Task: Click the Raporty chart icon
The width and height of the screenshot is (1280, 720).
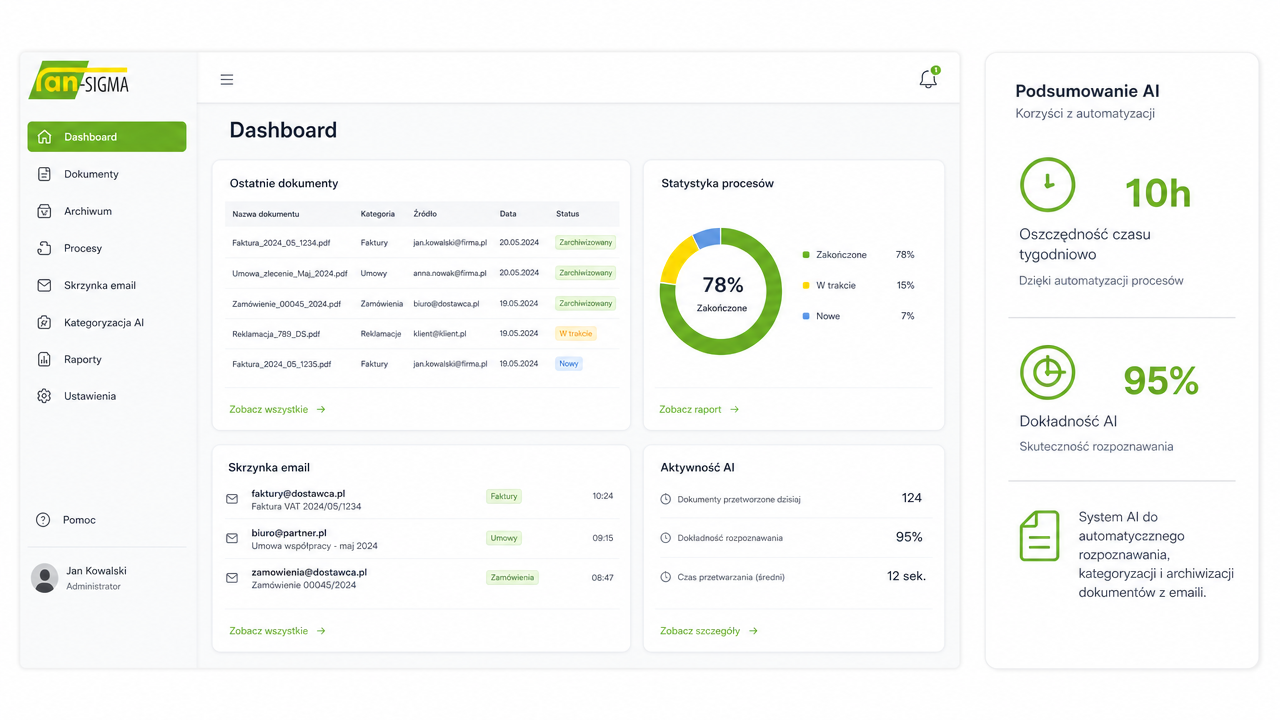Action: pos(44,359)
